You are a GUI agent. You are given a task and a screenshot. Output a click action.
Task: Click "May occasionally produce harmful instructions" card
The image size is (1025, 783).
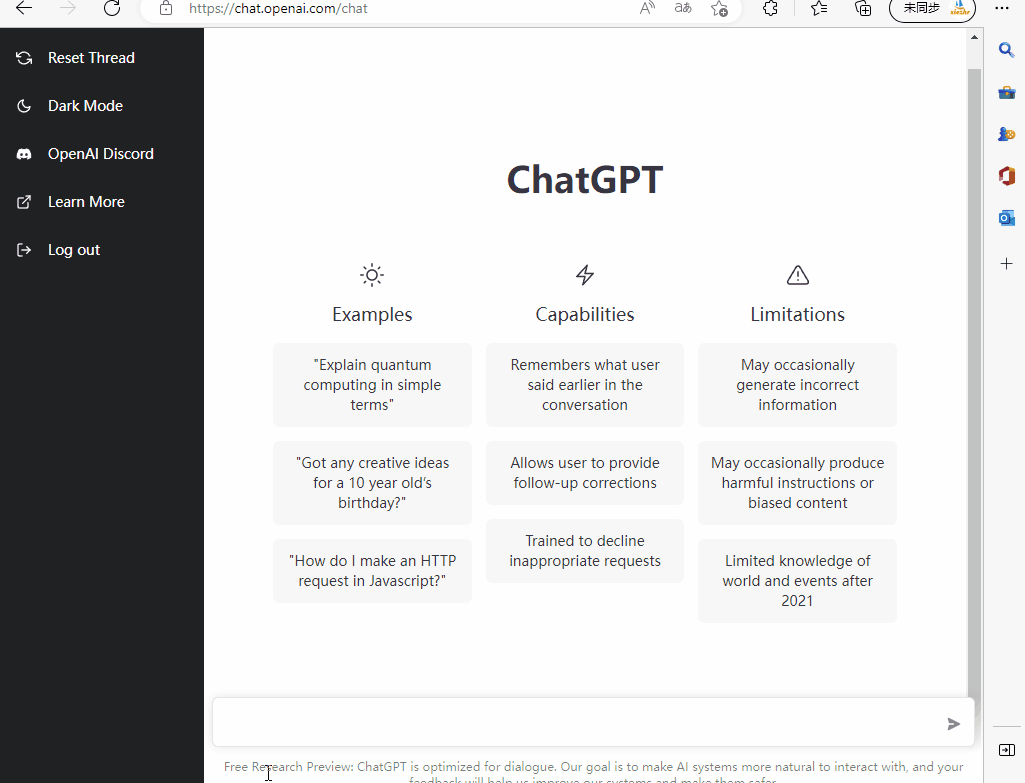[798, 483]
